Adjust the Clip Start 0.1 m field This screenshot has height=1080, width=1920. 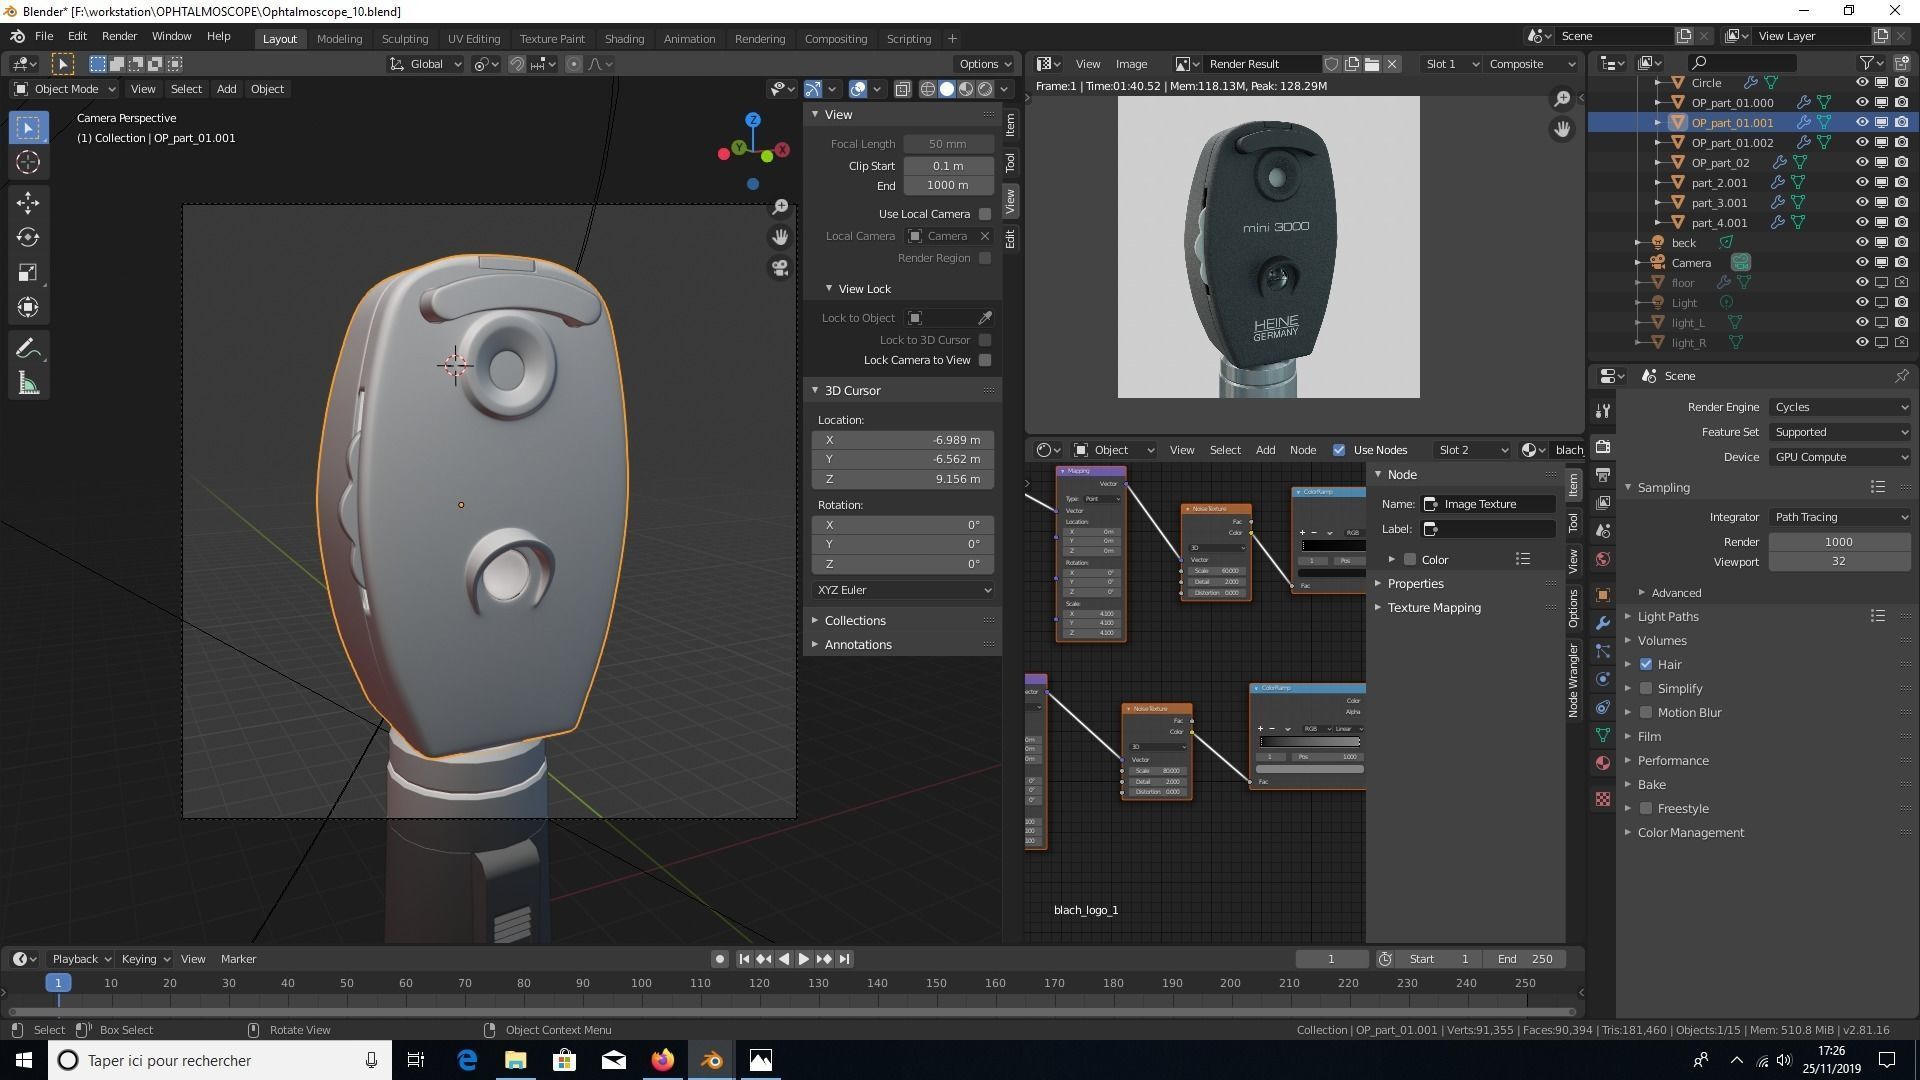tap(948, 166)
